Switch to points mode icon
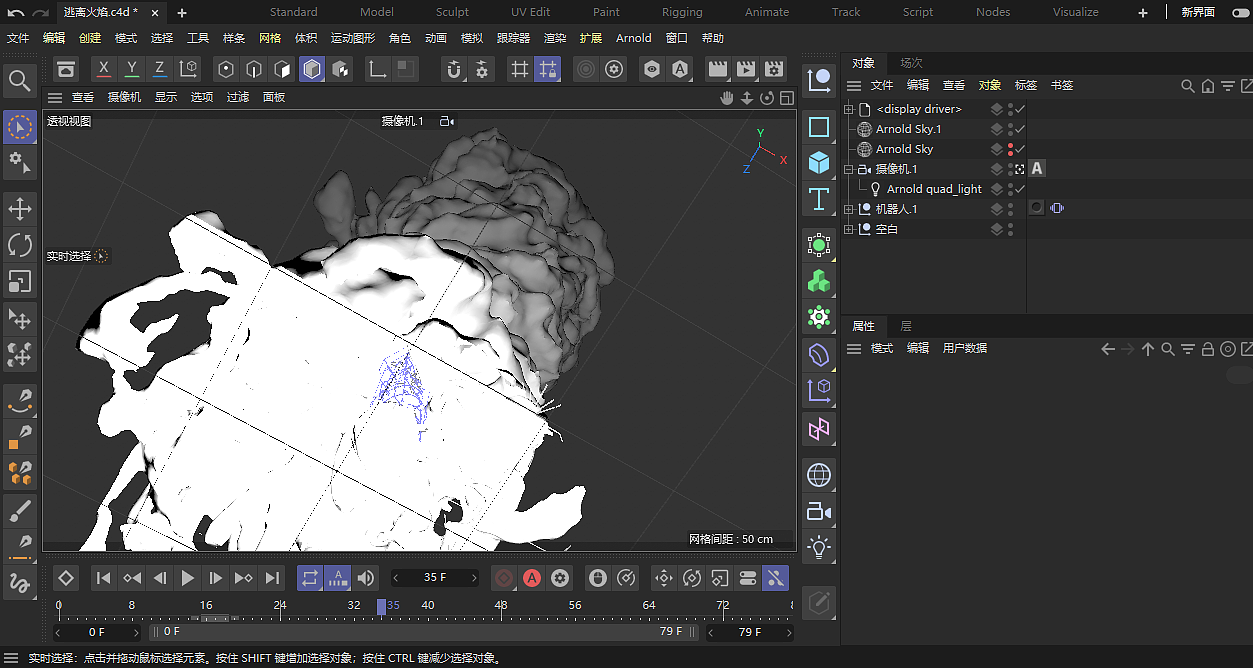The width and height of the screenshot is (1253, 668). pyautogui.click(x=226, y=69)
